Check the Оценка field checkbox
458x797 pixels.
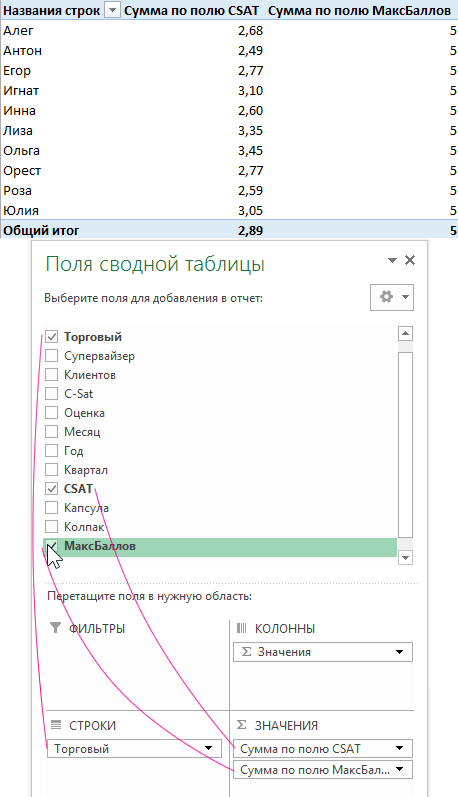[51, 413]
